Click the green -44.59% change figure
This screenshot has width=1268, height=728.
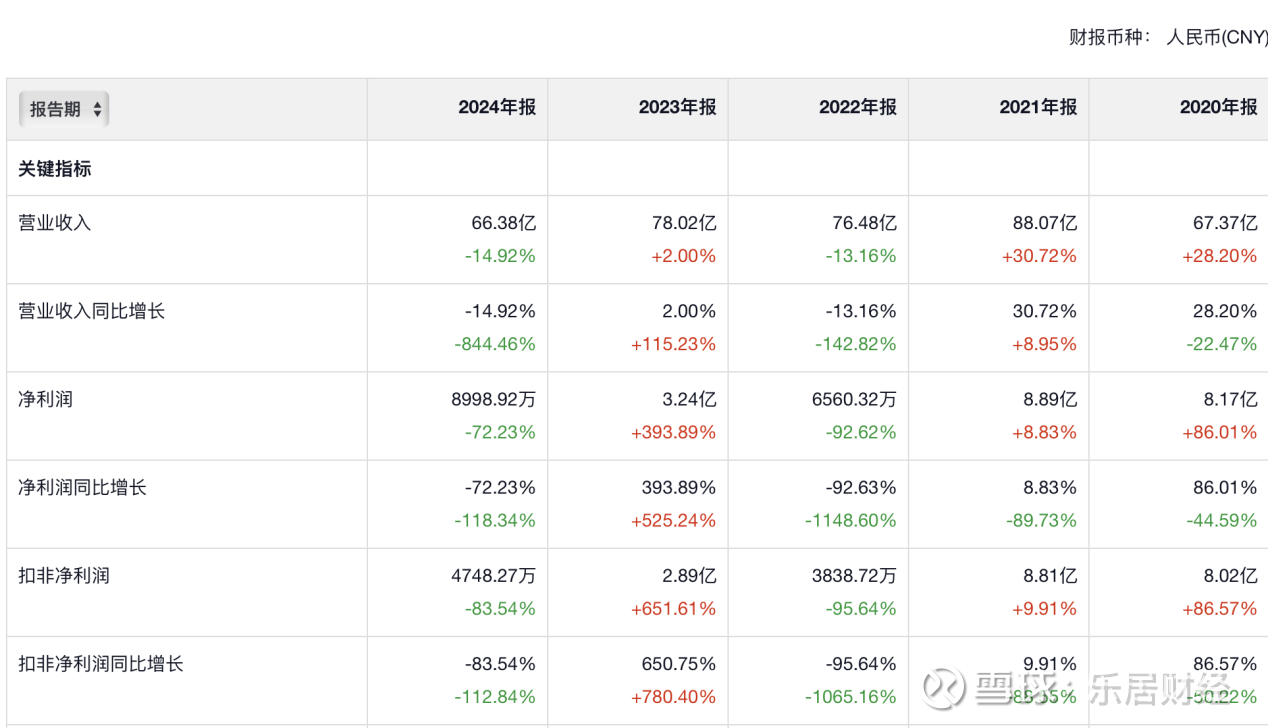[1222, 520]
